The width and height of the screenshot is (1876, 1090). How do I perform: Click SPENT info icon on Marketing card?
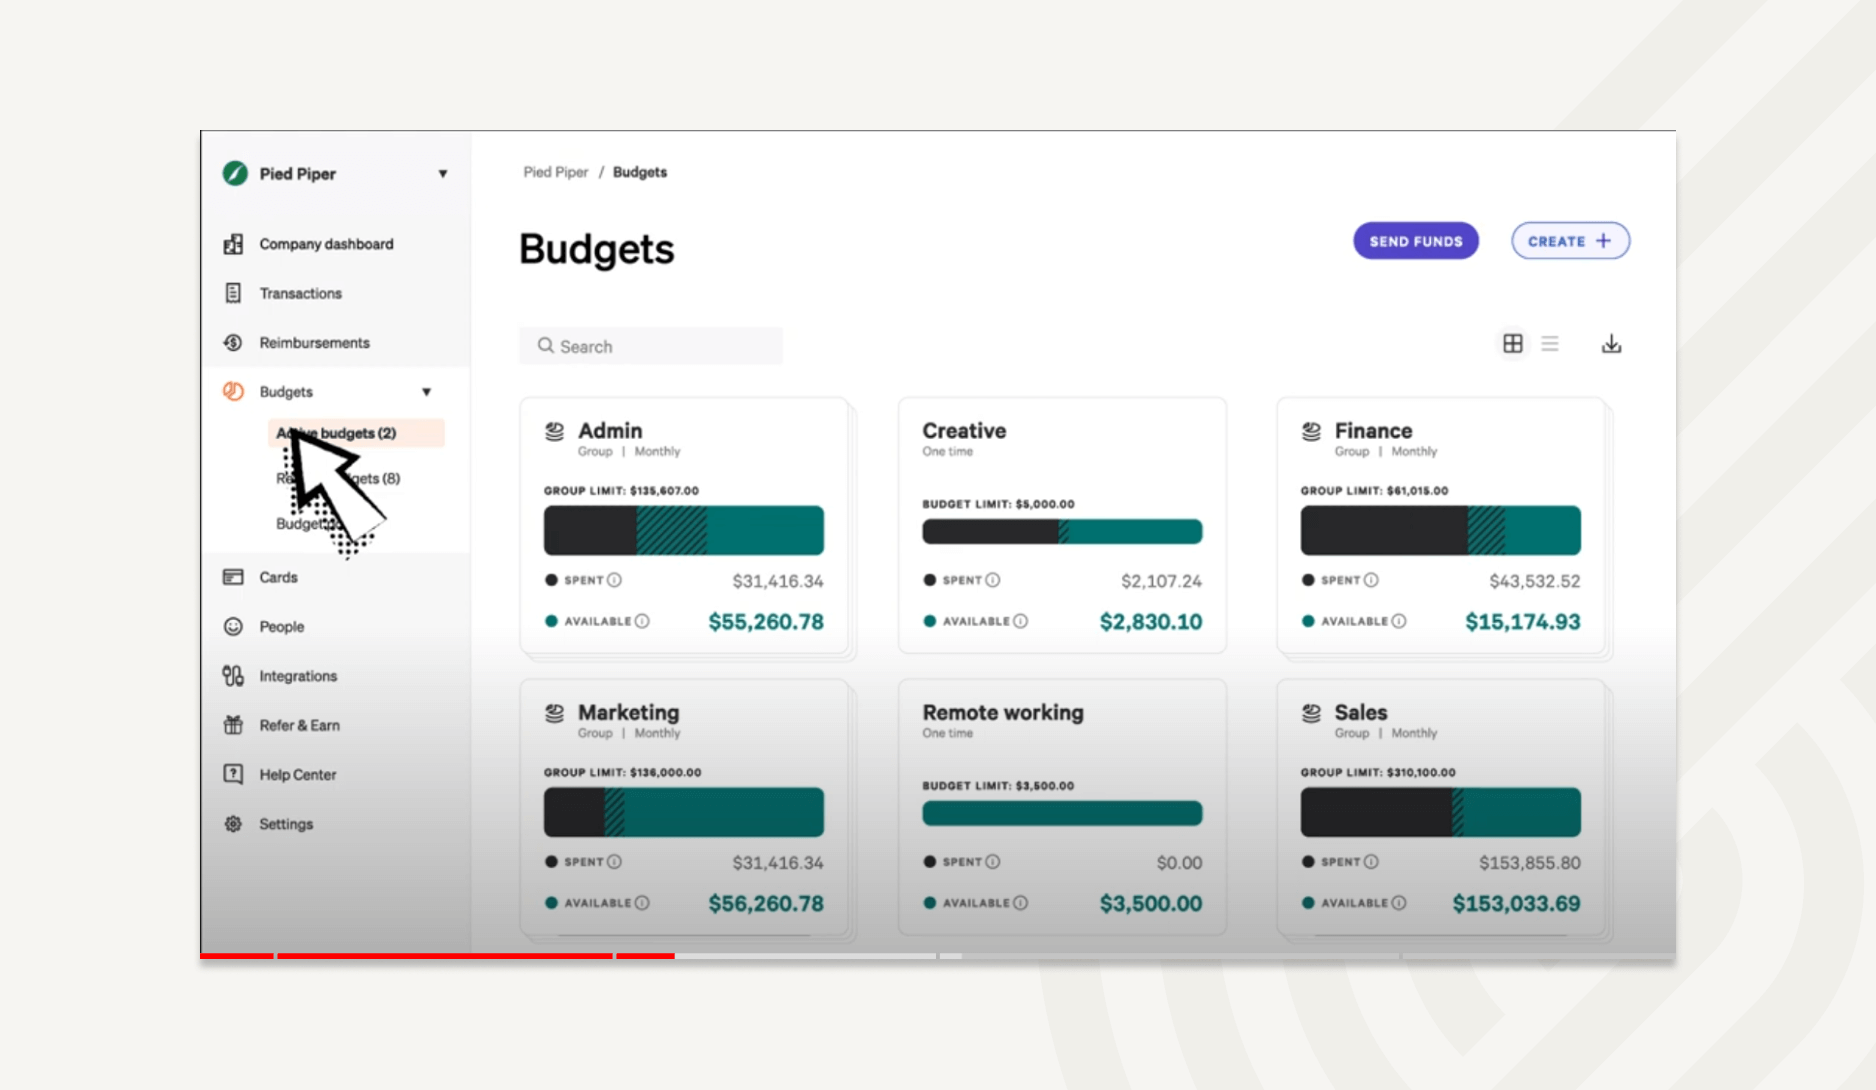(614, 862)
